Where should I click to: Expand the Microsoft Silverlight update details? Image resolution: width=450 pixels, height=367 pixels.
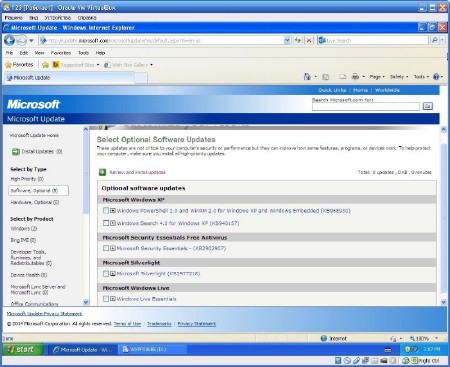[113, 274]
